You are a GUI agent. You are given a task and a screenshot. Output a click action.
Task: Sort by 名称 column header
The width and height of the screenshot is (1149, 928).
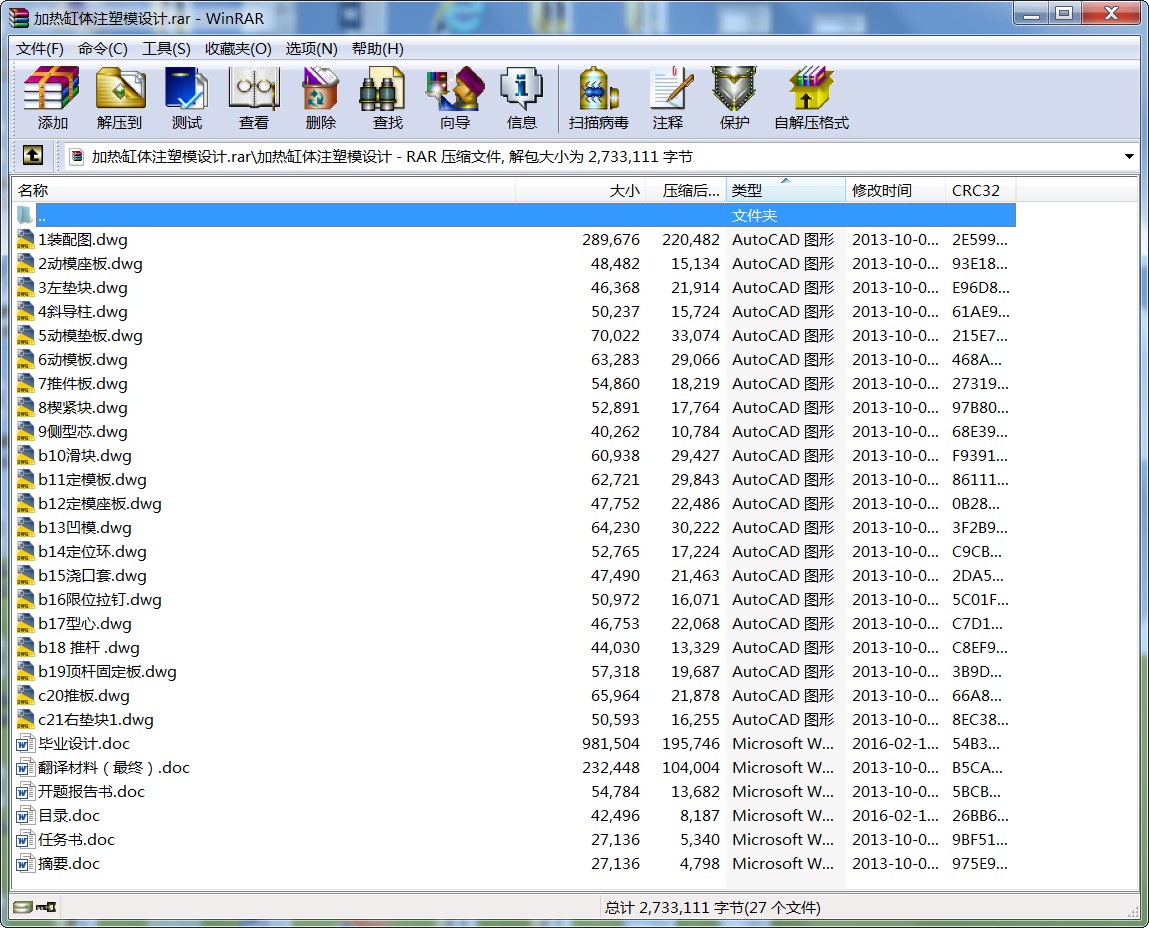coord(264,191)
